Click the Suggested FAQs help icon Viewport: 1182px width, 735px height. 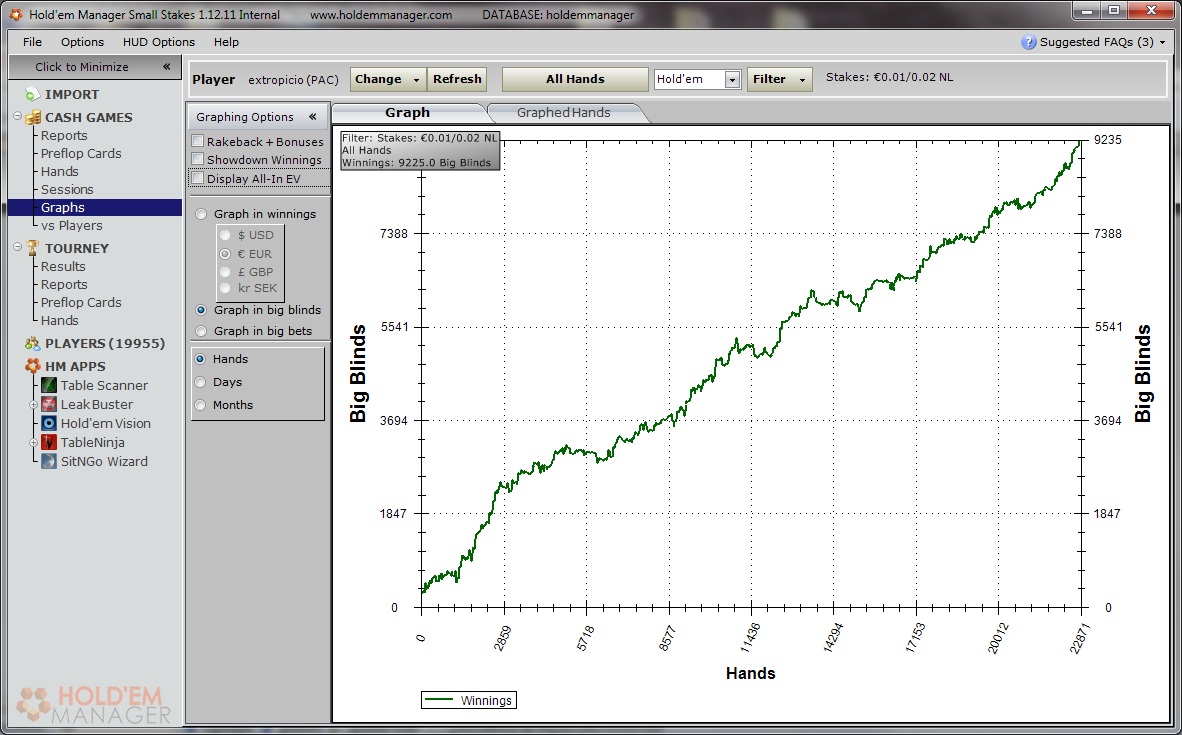click(1028, 42)
